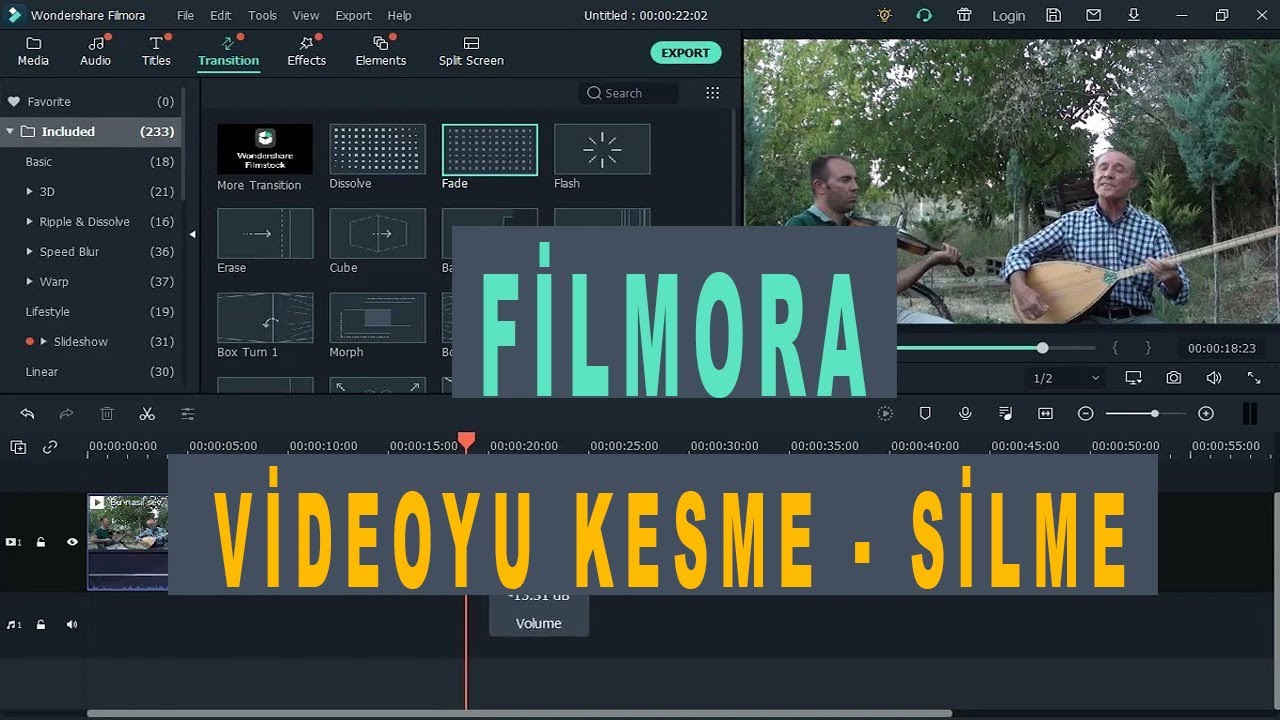Open the adjust sliders Edit icon

(187, 413)
